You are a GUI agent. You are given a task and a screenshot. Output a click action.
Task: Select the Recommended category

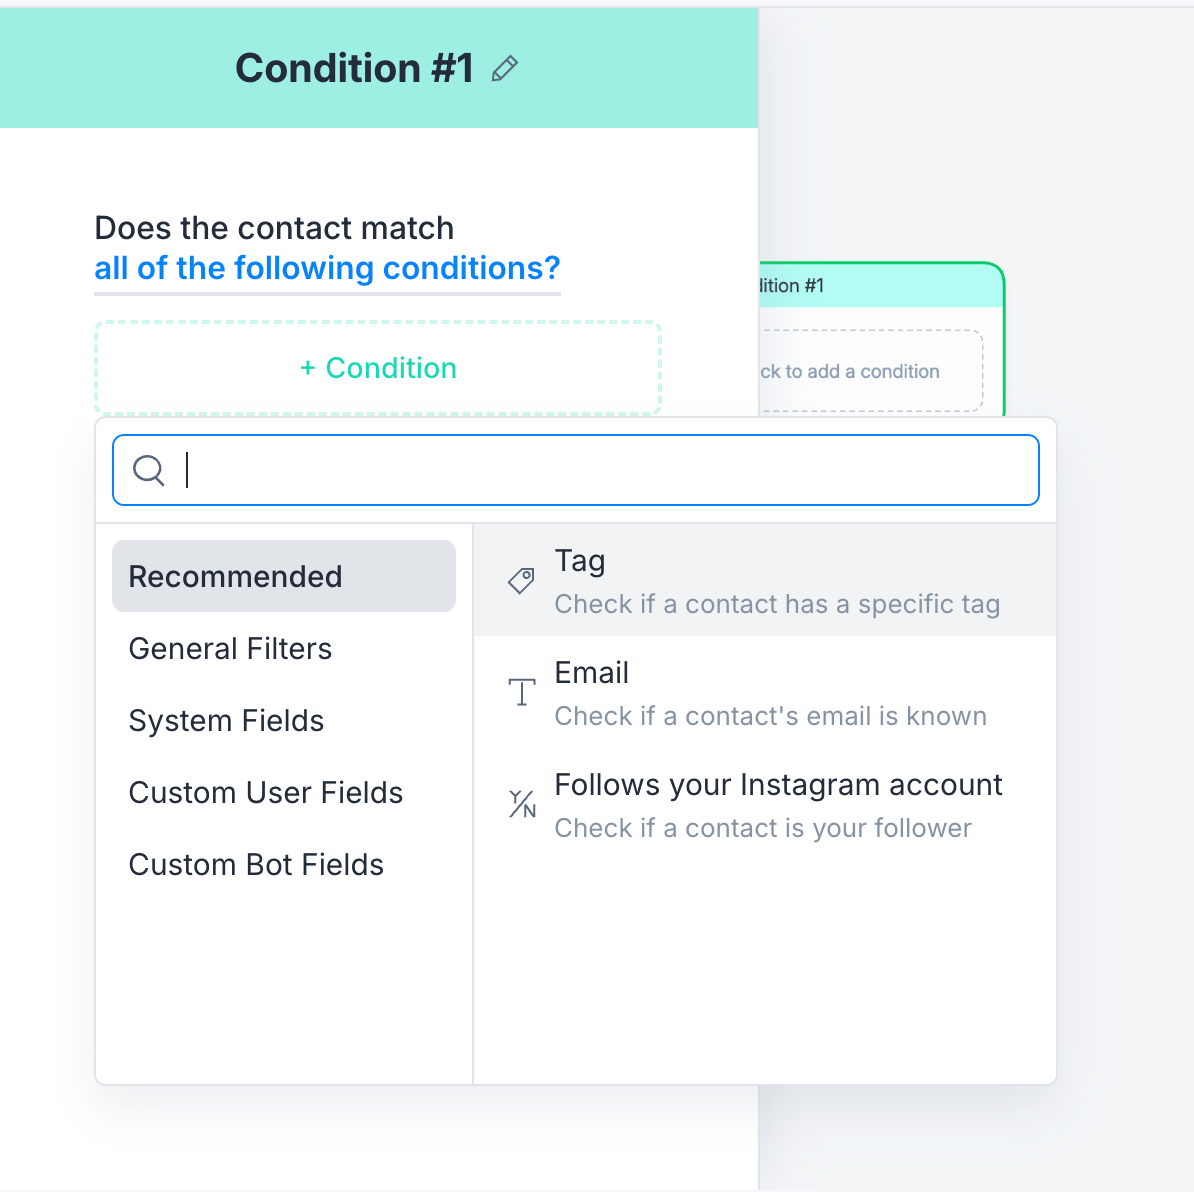click(x=284, y=577)
